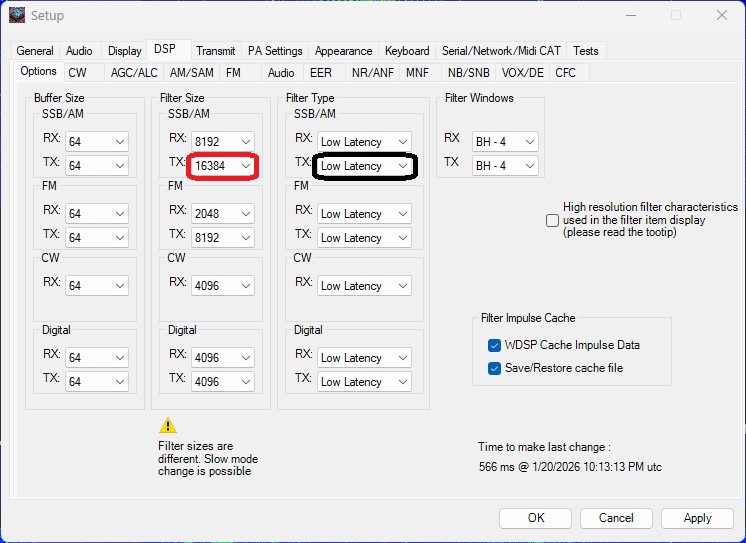Toggle Save/Restore cache file checkbox
The height and width of the screenshot is (543, 746).
[x=494, y=368]
